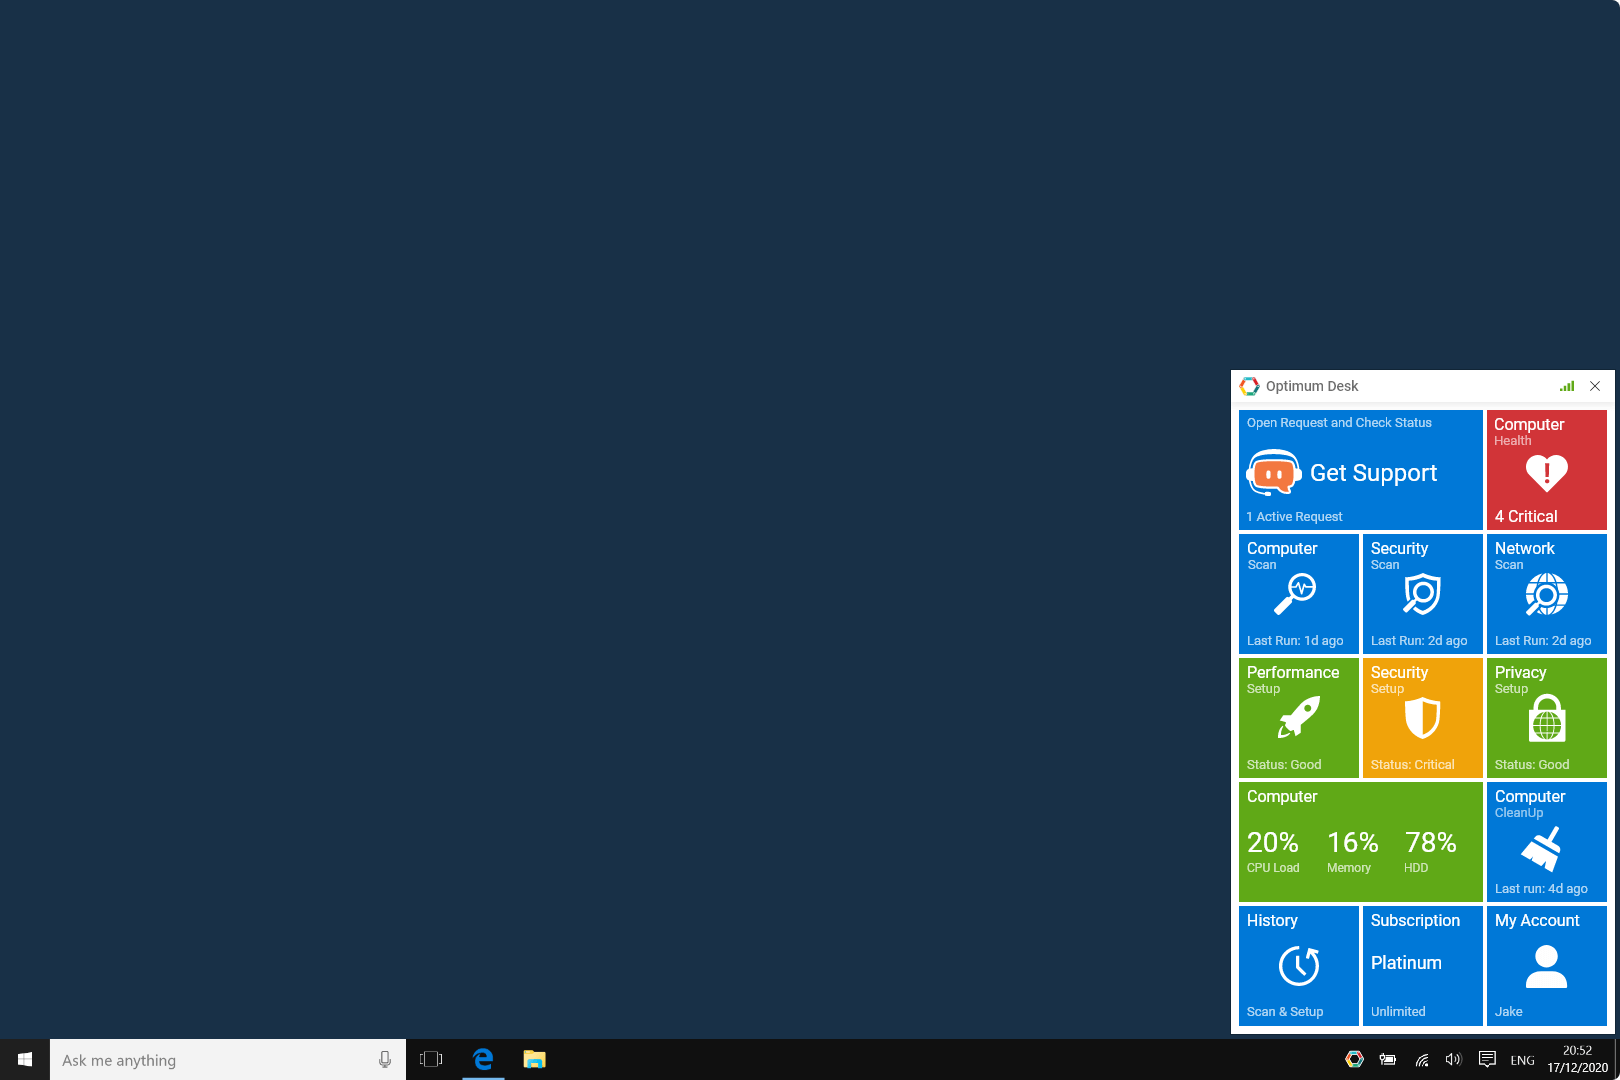Check the green signal strength icon
Viewport: 1620px width, 1080px height.
pyautogui.click(x=1567, y=386)
